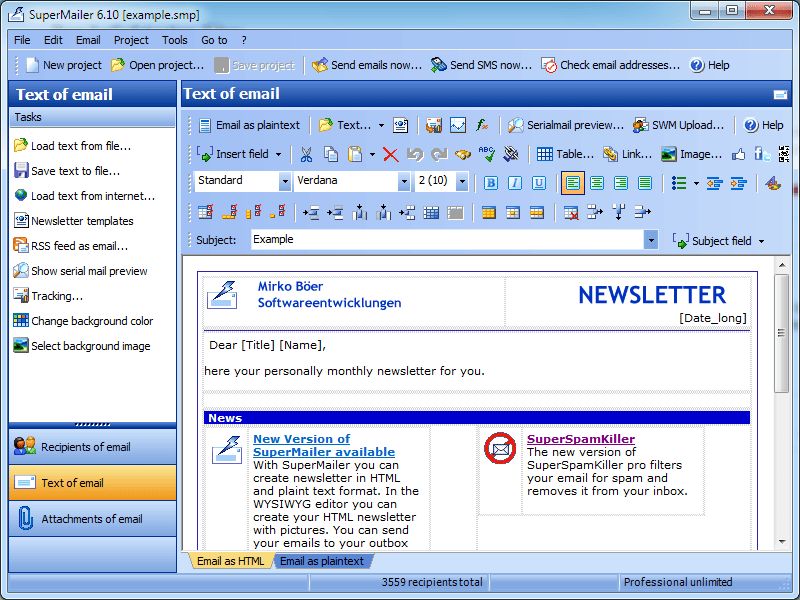Expand the Text... dropdown arrow
The height and width of the screenshot is (600, 800).
[x=381, y=125]
